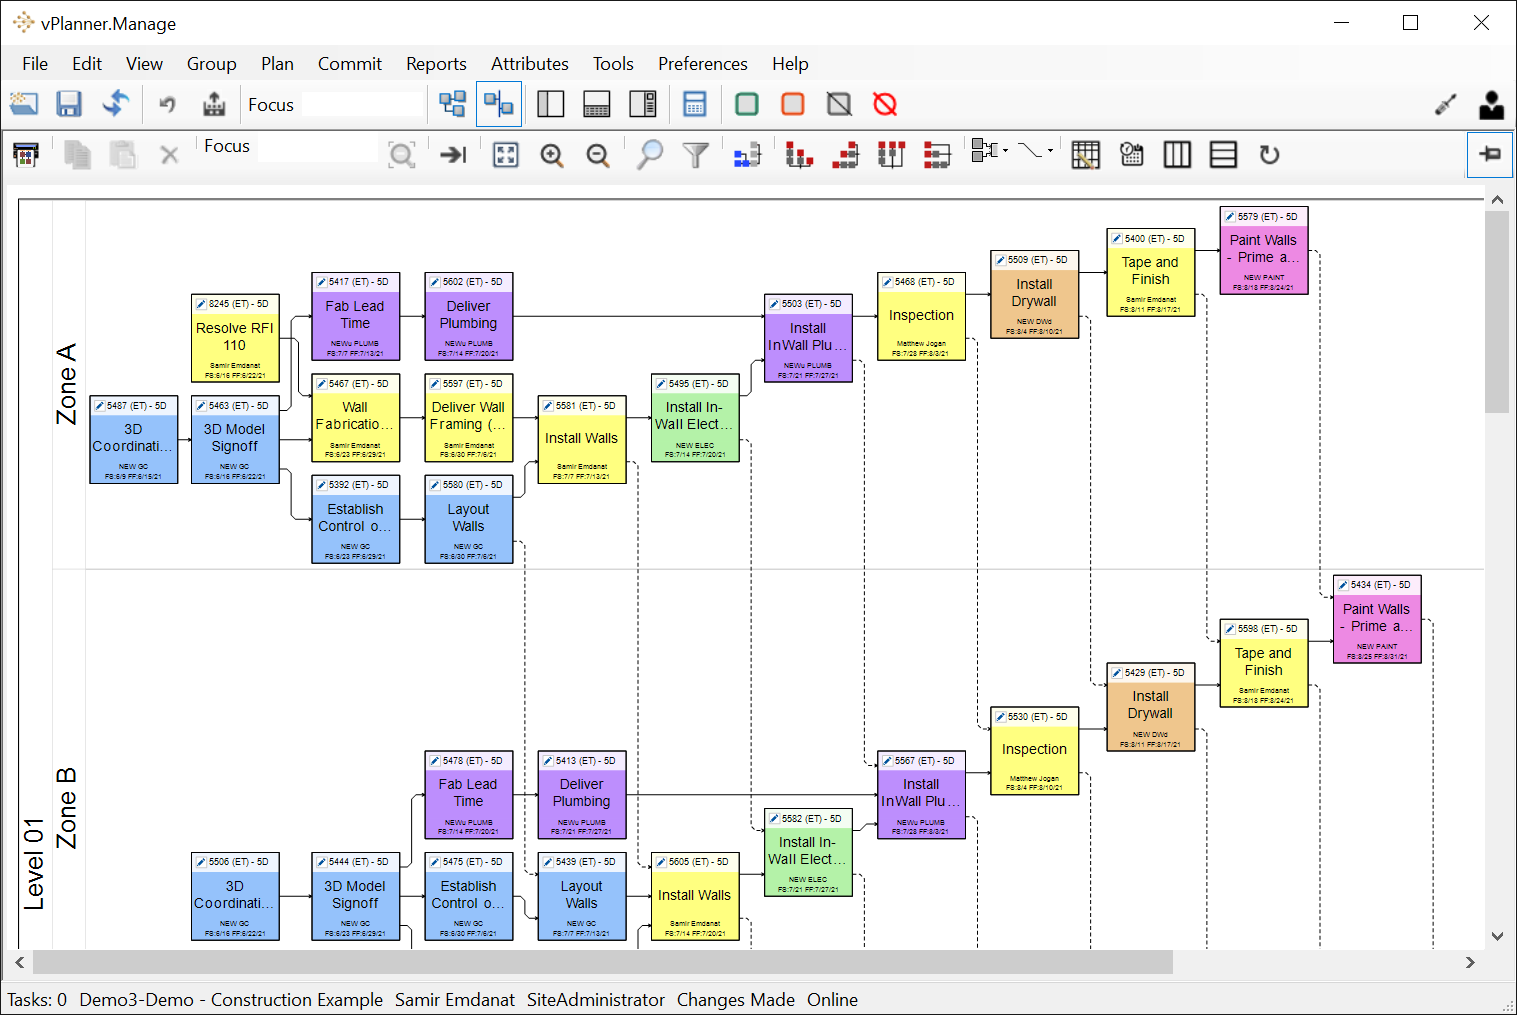Open the Attributes menu
The height and width of the screenshot is (1015, 1517).
[529, 64]
